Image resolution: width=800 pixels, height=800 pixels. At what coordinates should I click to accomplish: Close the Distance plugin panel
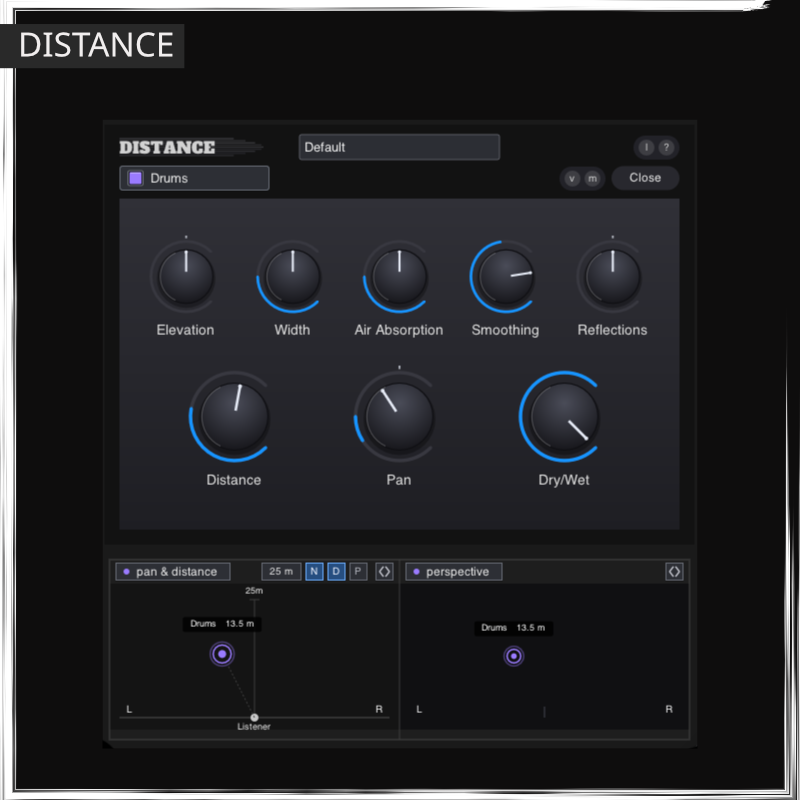pos(645,178)
